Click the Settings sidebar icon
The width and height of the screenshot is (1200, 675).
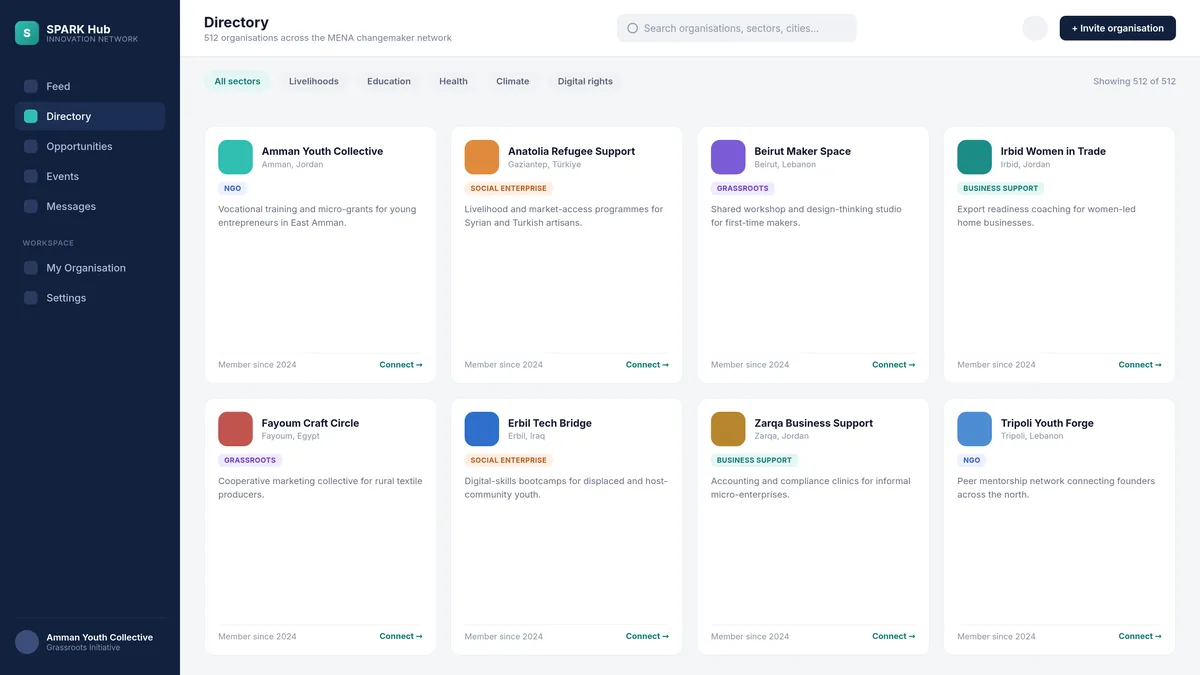(x=31, y=298)
